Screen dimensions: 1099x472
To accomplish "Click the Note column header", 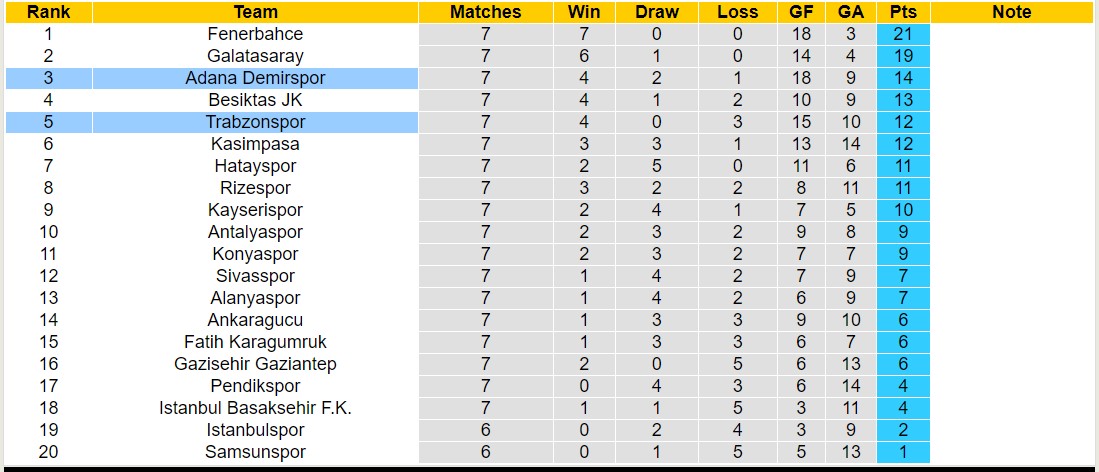I will coord(1011,12).
